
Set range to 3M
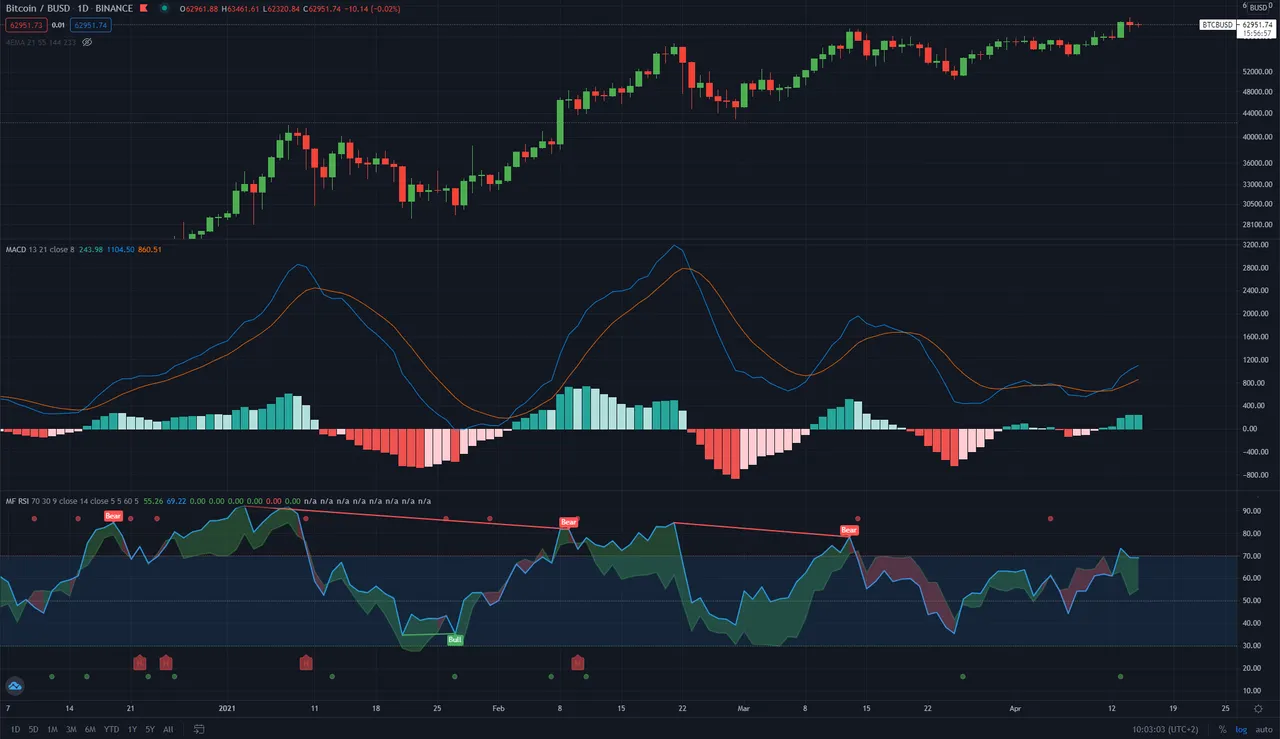[x=71, y=729]
